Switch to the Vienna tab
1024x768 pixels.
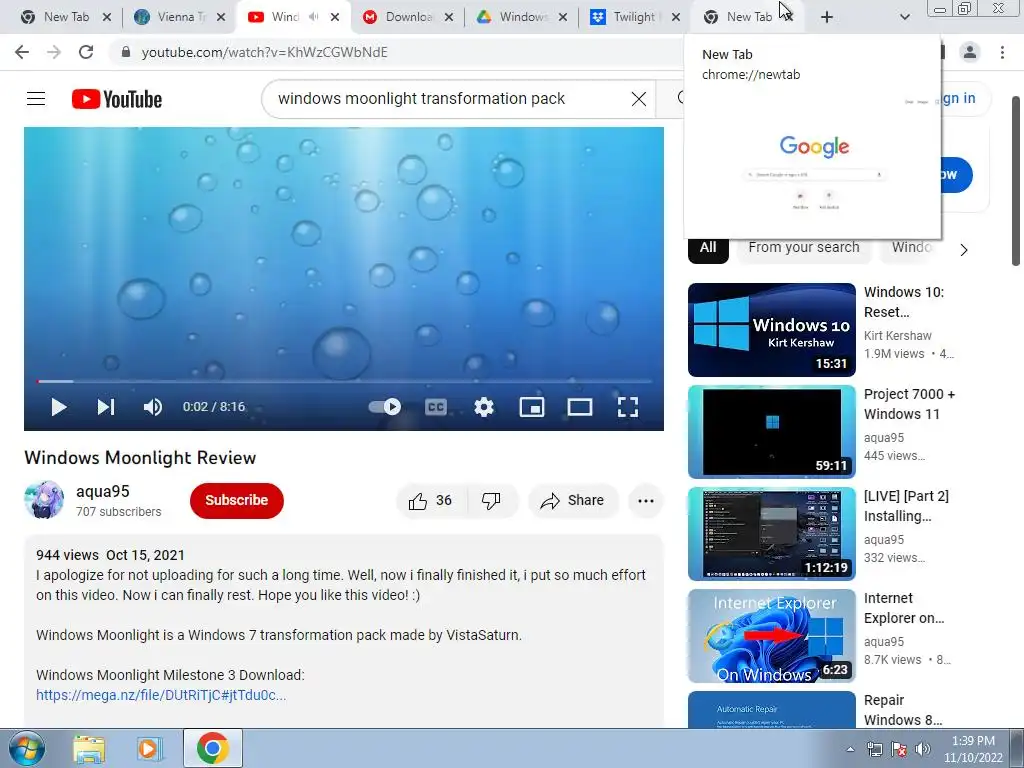click(x=171, y=17)
